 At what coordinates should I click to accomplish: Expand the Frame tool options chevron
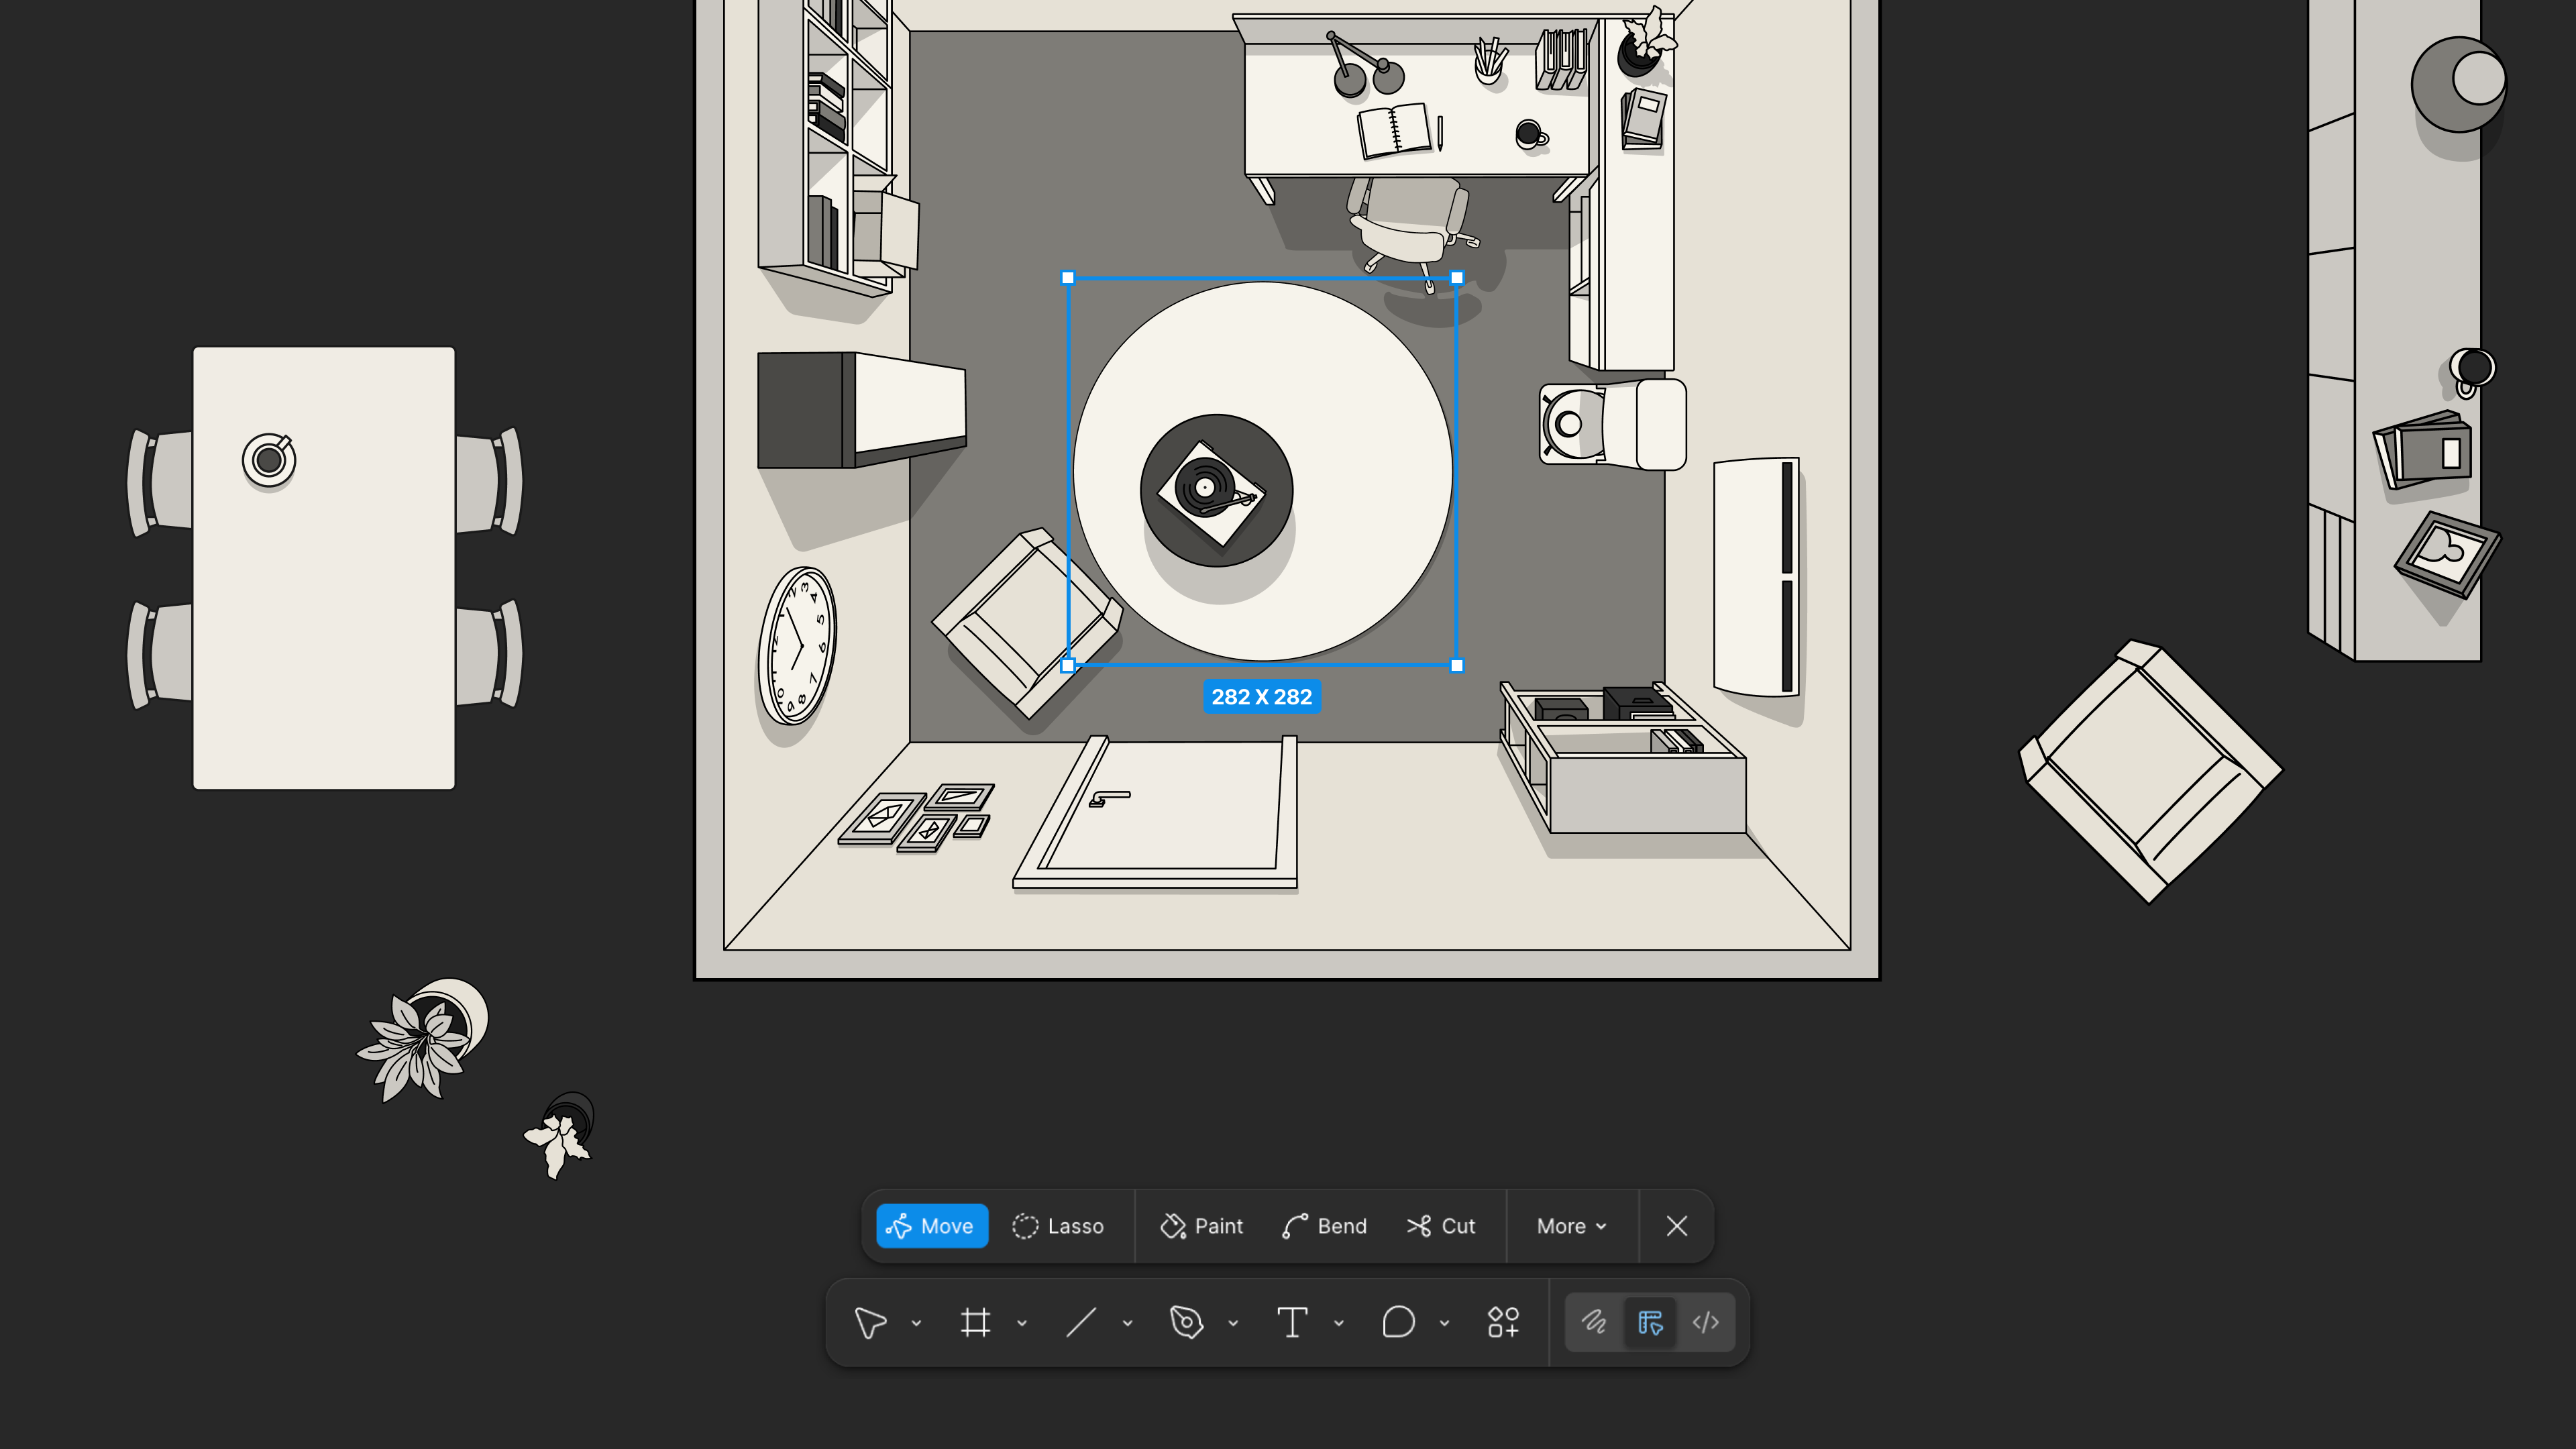1022,1323
